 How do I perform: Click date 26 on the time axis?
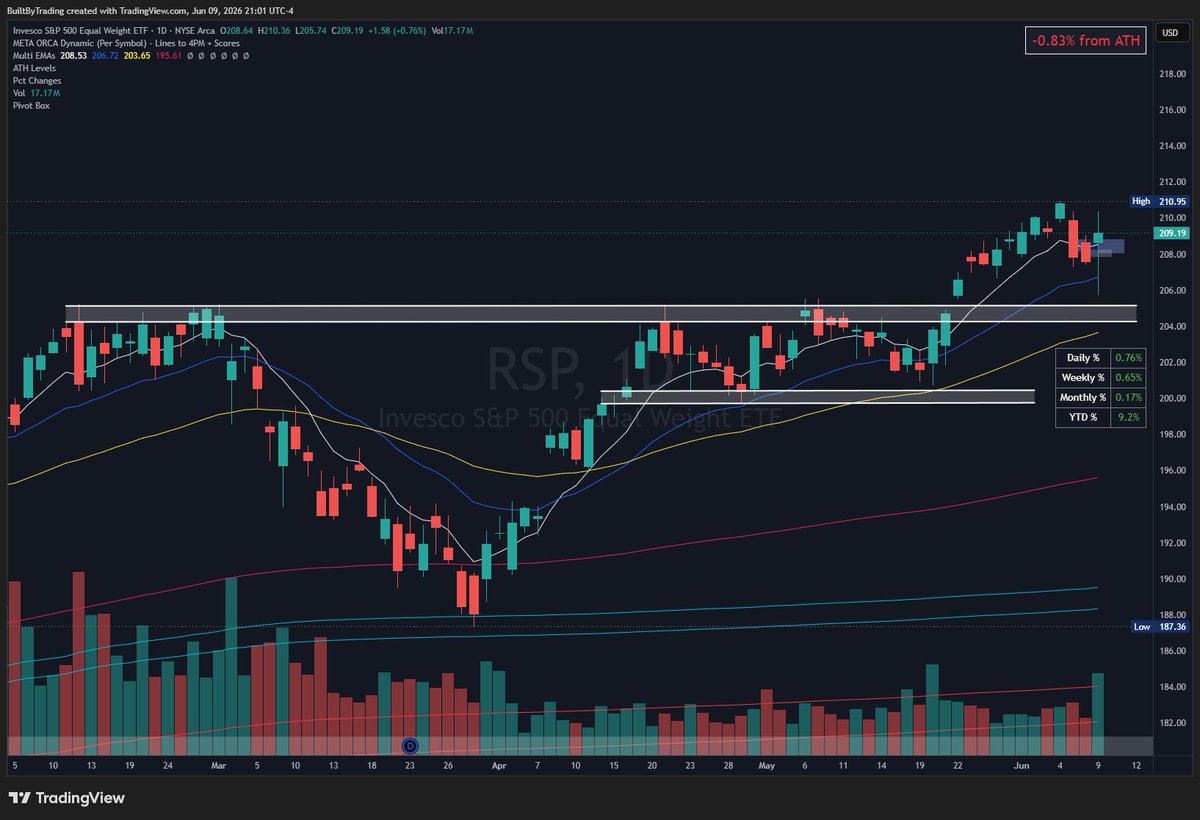448,765
